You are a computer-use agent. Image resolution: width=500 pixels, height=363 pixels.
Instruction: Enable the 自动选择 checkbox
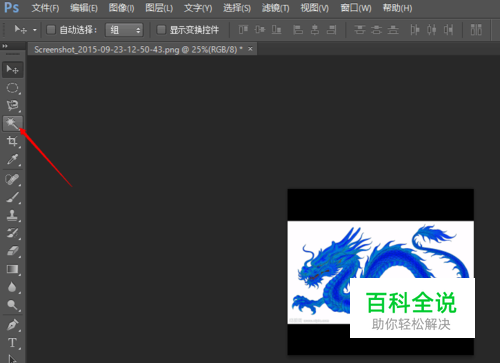51,30
